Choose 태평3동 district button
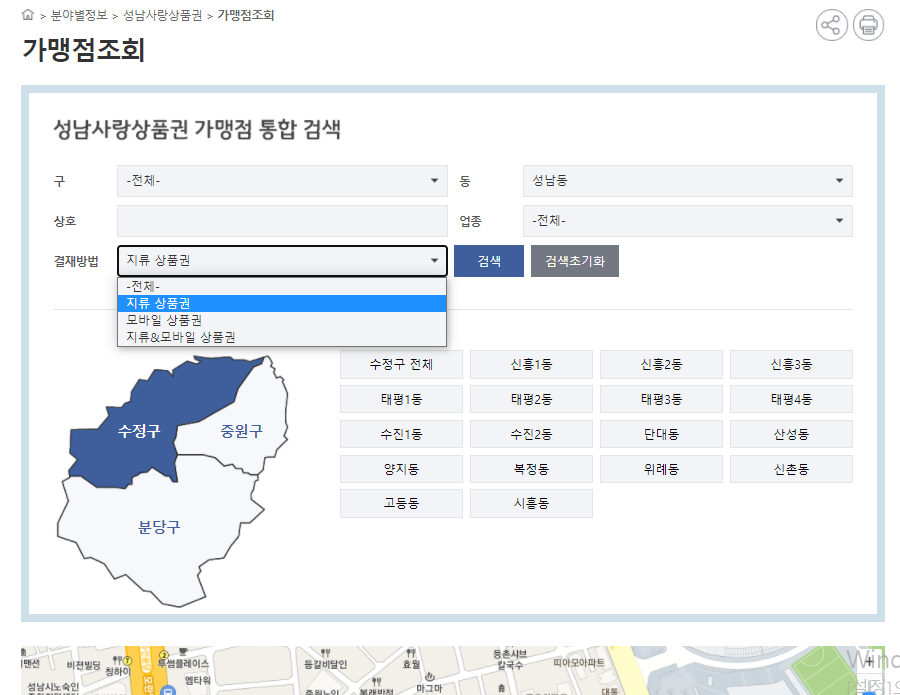 click(x=661, y=399)
